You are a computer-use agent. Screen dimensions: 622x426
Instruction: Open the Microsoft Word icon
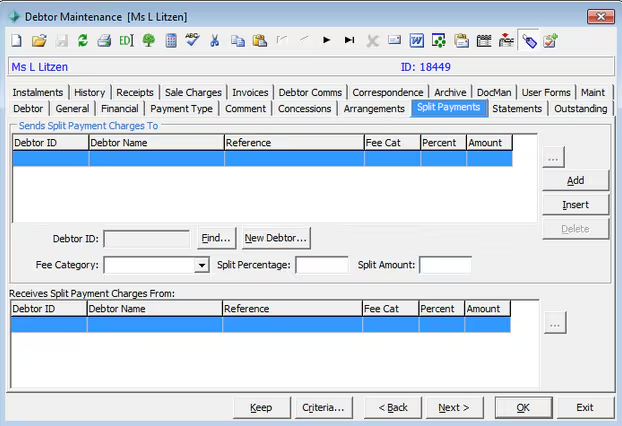(416, 41)
